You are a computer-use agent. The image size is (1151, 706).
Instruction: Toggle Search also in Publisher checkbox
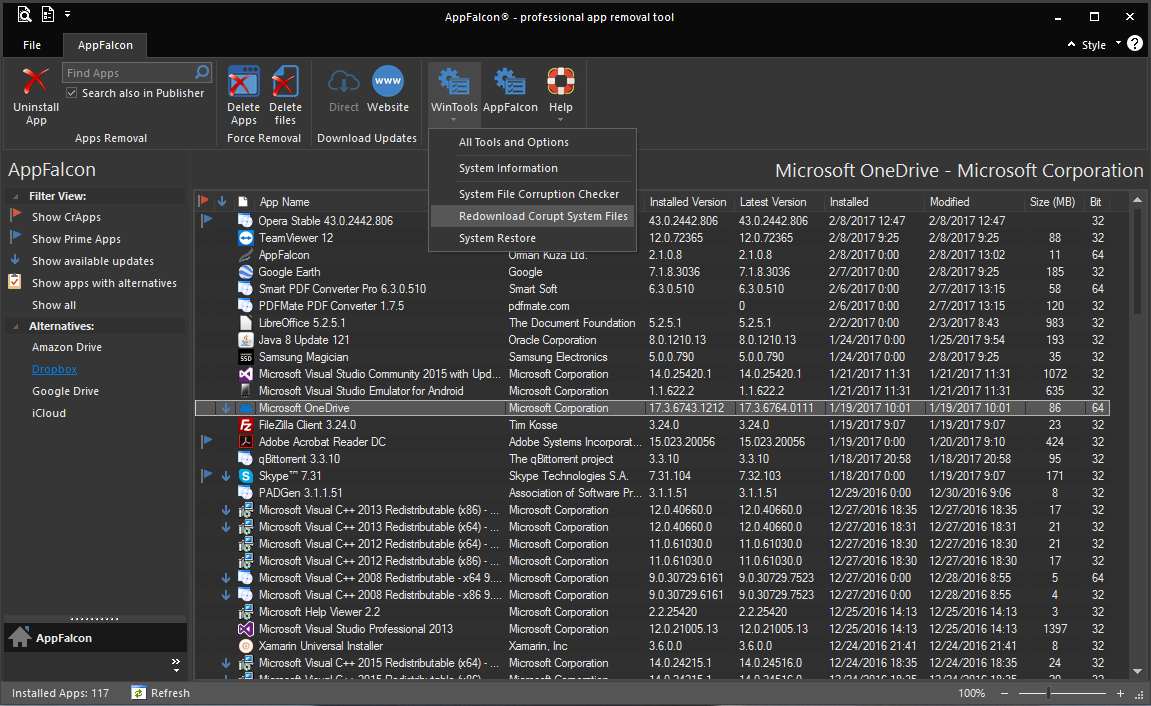[x=72, y=93]
